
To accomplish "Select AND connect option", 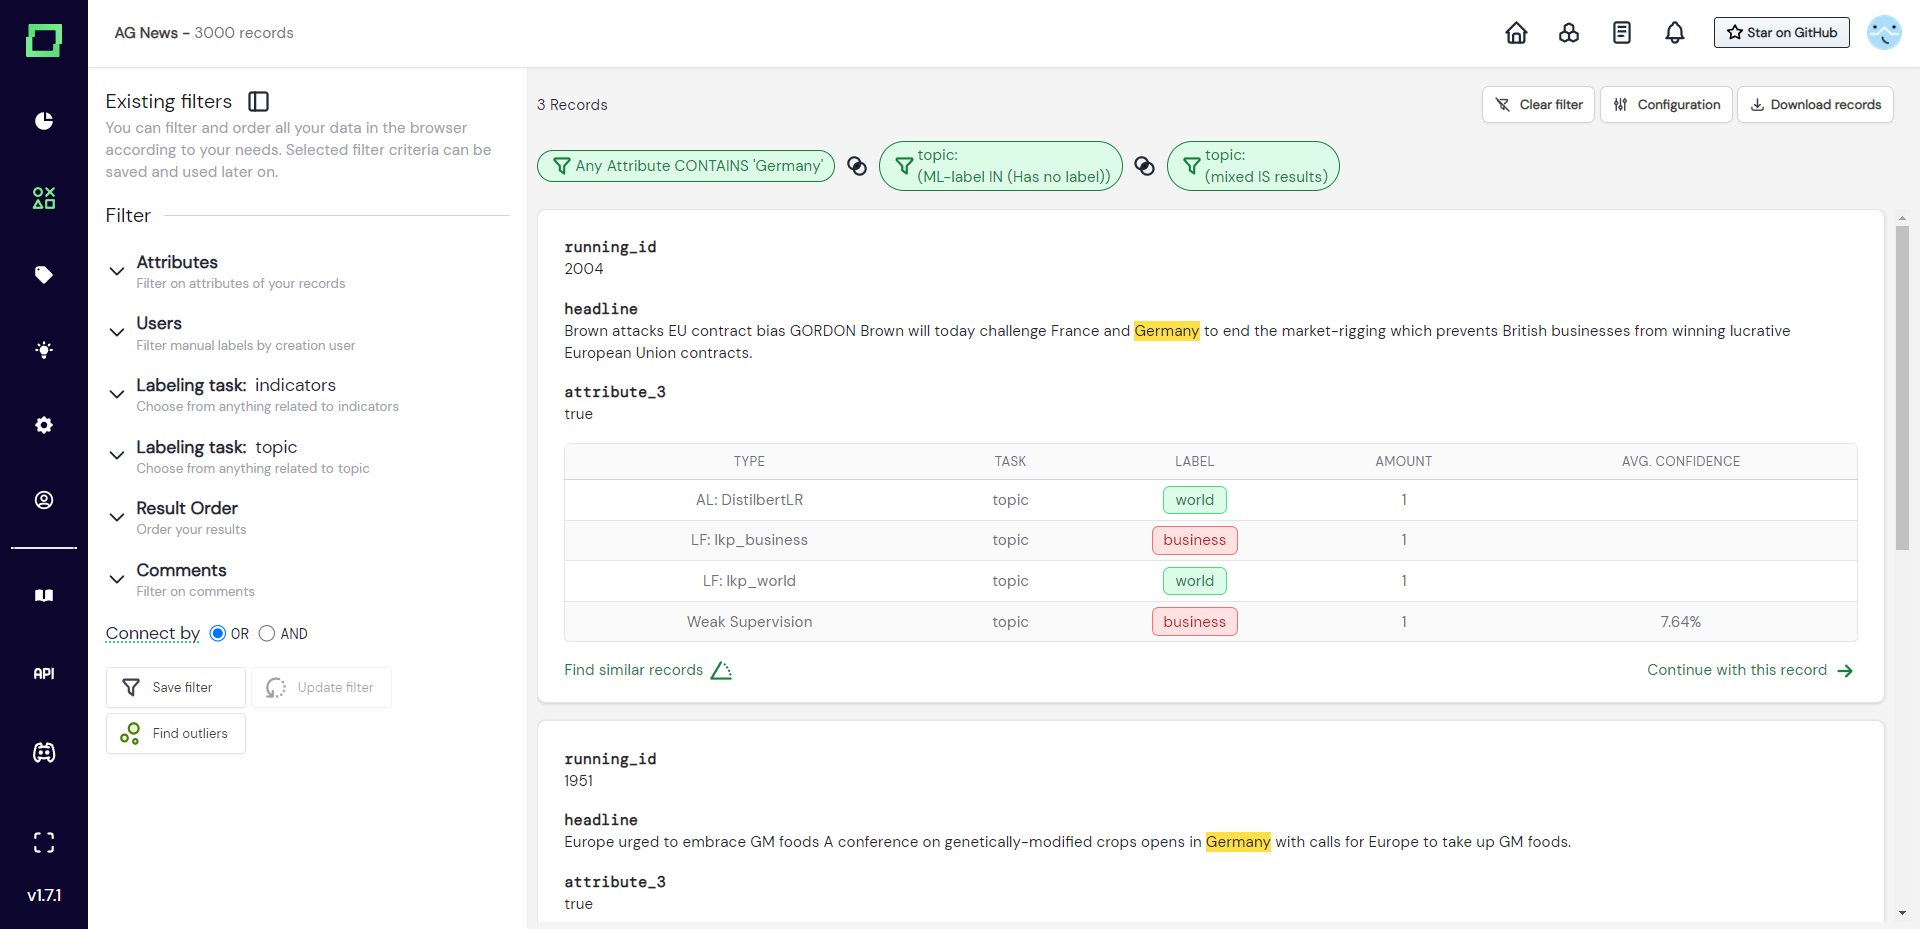I will pos(267,633).
